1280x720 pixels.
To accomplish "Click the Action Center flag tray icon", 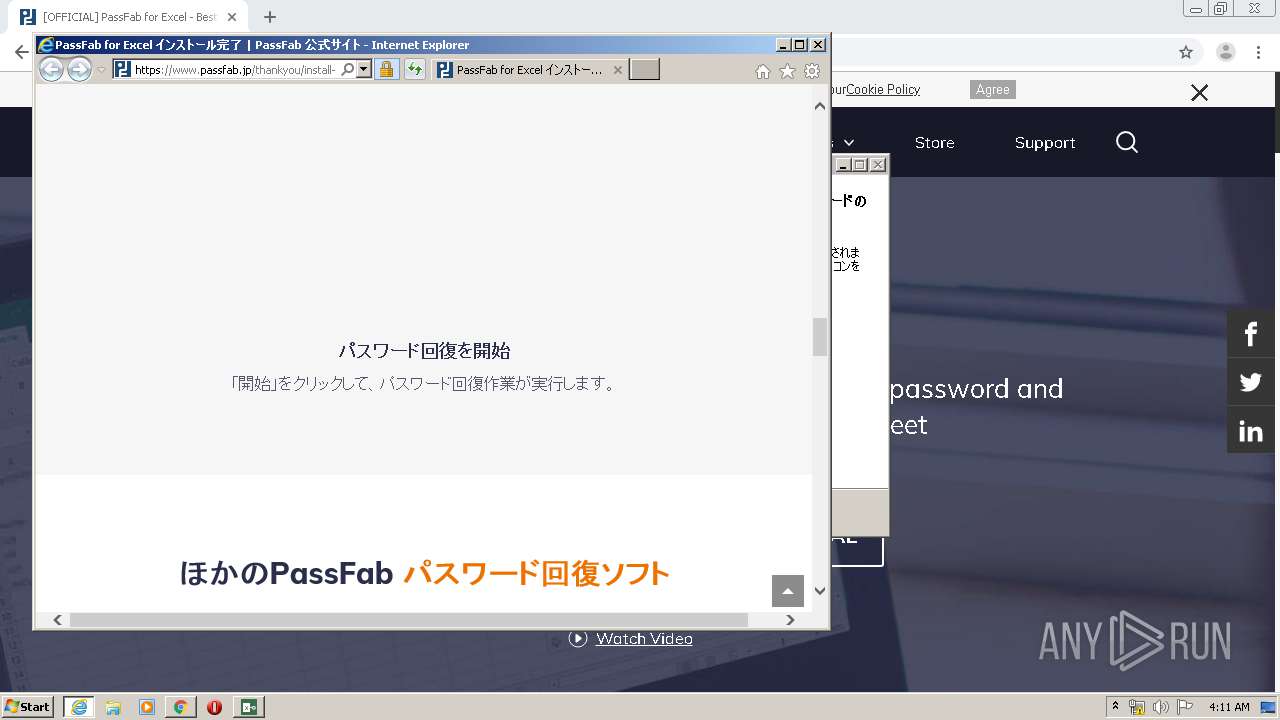I will click(x=1185, y=707).
